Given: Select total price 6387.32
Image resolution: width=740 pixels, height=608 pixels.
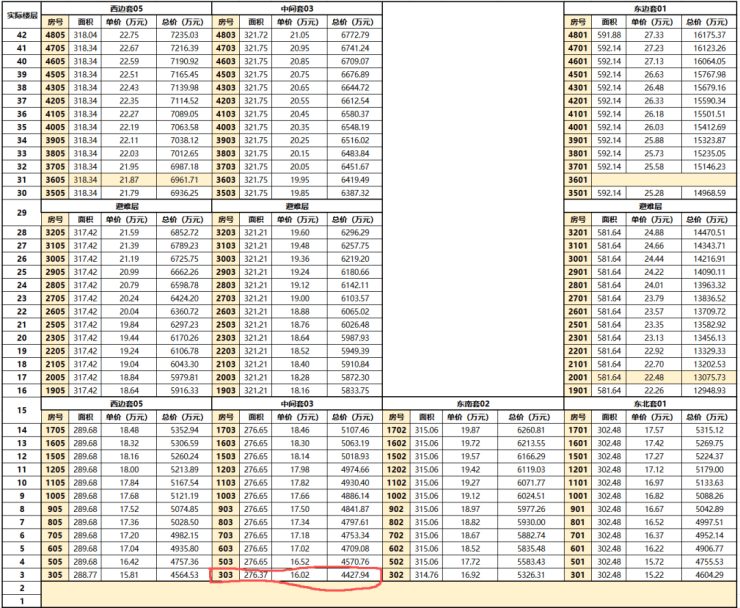Looking at the screenshot, I should click(x=355, y=193).
